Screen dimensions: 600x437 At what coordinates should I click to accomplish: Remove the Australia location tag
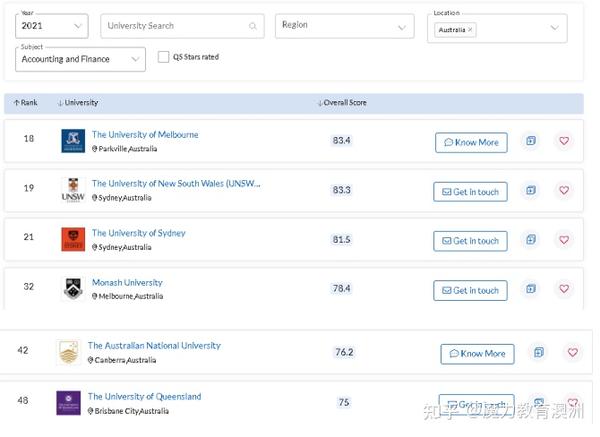(x=470, y=29)
